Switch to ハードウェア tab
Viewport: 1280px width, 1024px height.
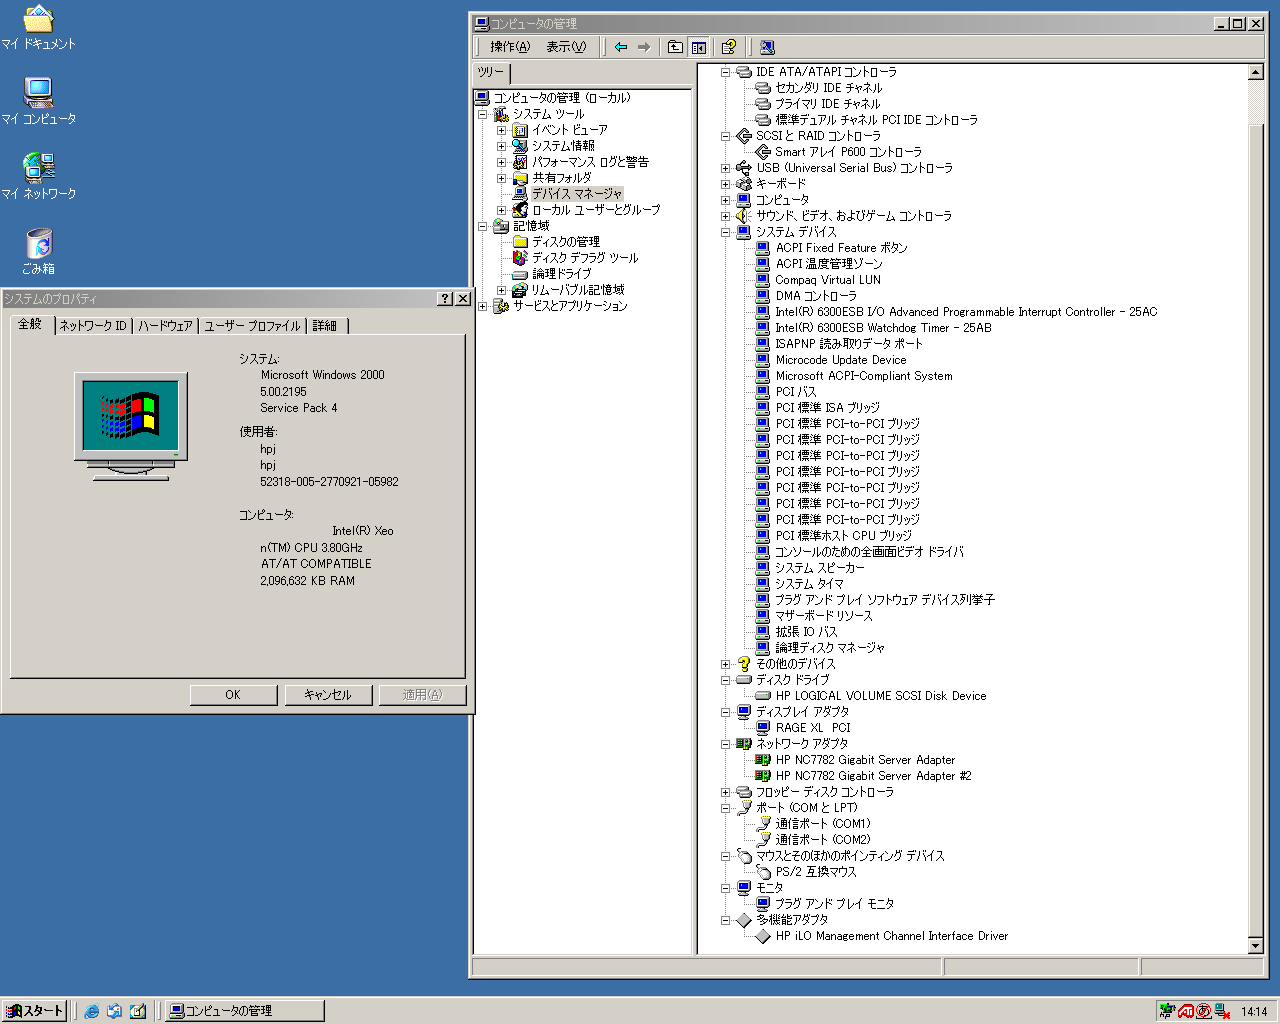(165, 326)
